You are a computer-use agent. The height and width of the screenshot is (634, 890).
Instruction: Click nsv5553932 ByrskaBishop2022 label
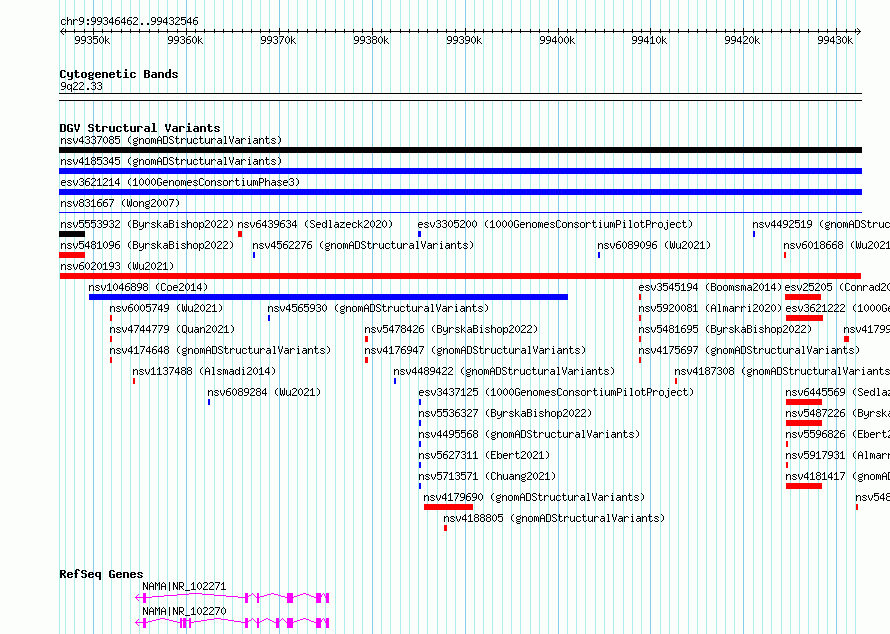pos(147,224)
